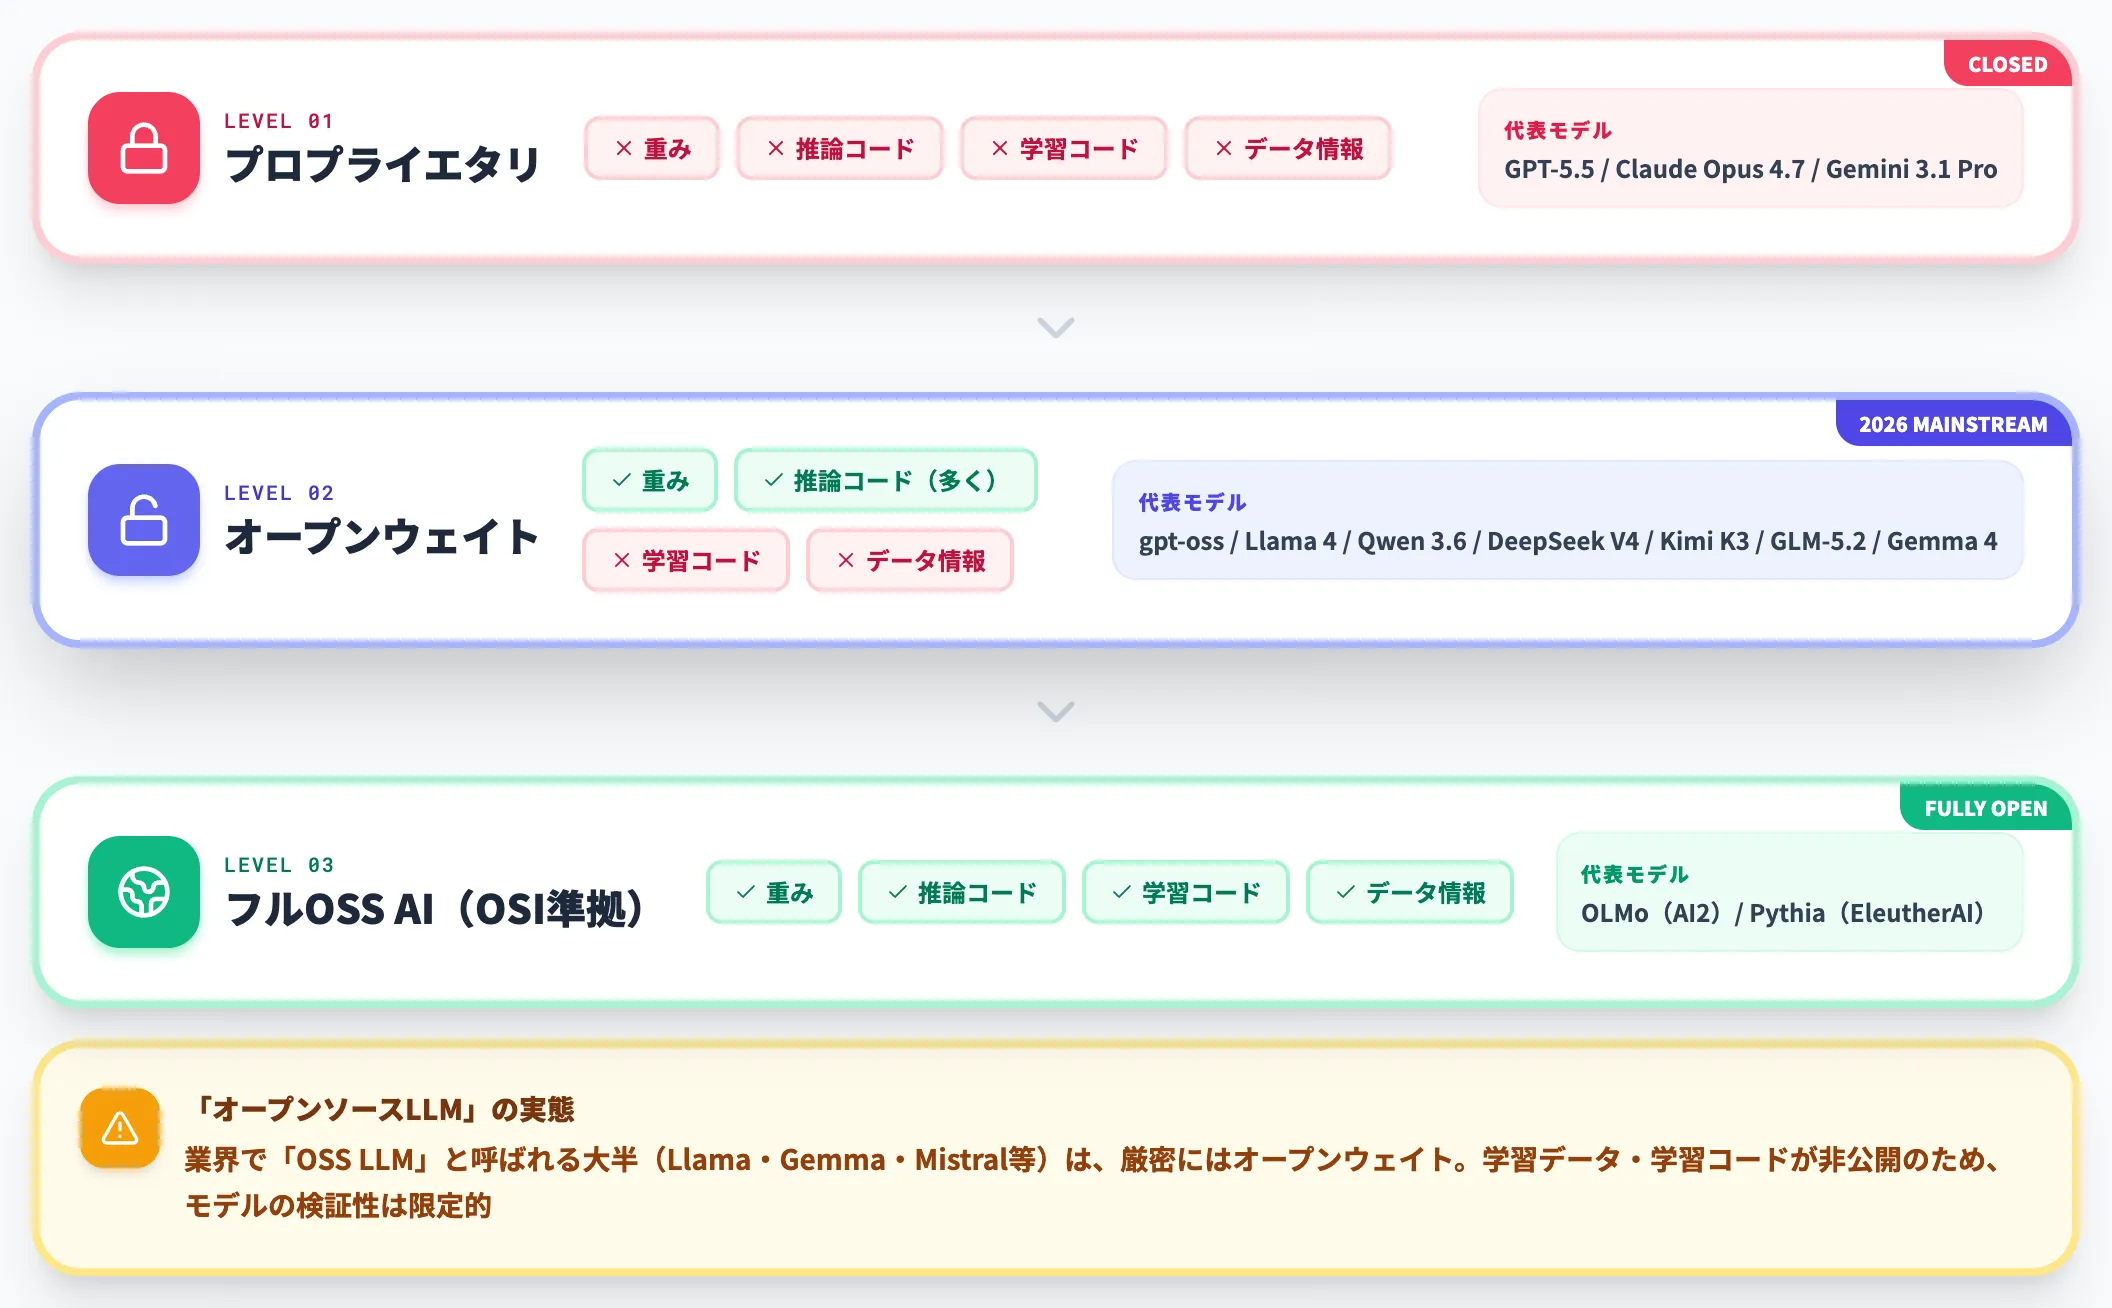Viewport: 2112px width, 1308px height.
Task: Click the purple open lock icon
Action: [144, 520]
